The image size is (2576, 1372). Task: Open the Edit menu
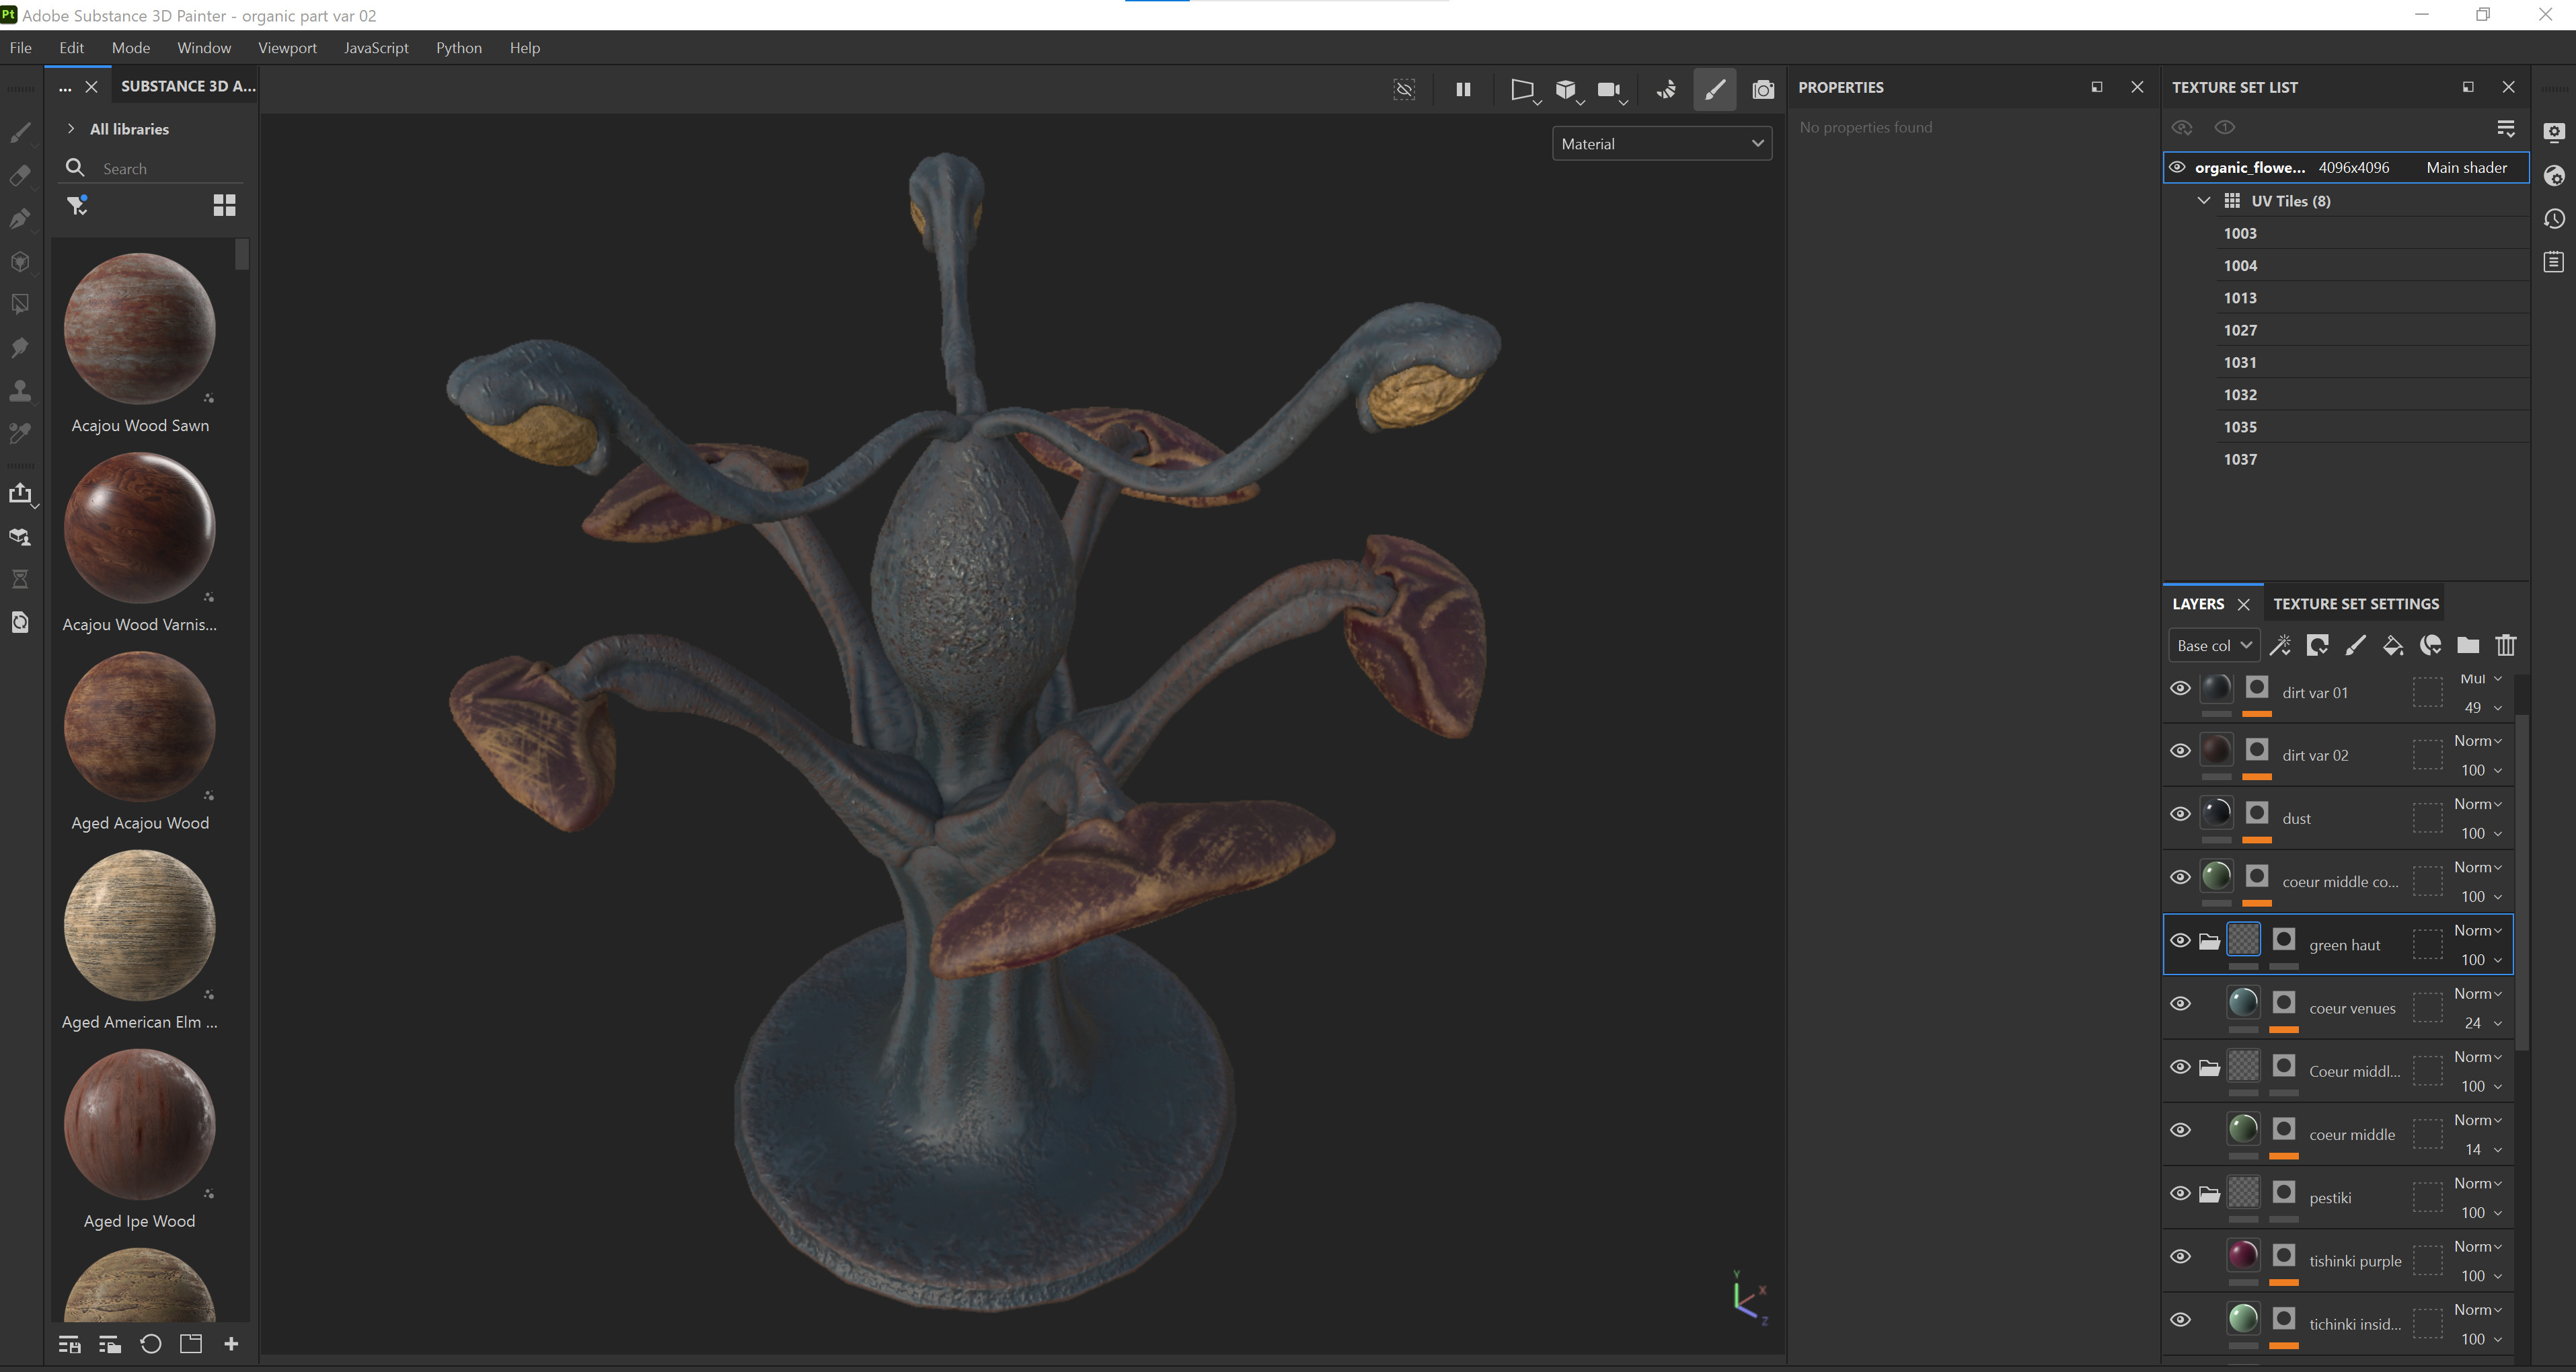pos(71,48)
